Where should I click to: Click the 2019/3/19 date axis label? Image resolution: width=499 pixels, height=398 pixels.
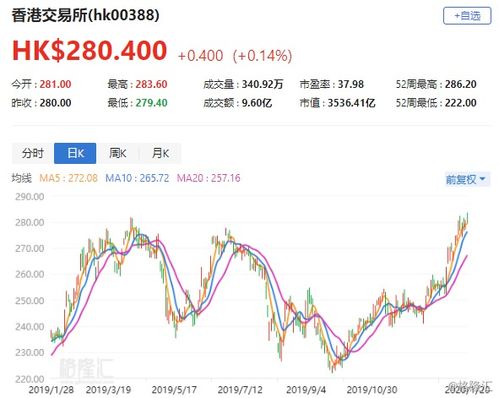pos(108,390)
